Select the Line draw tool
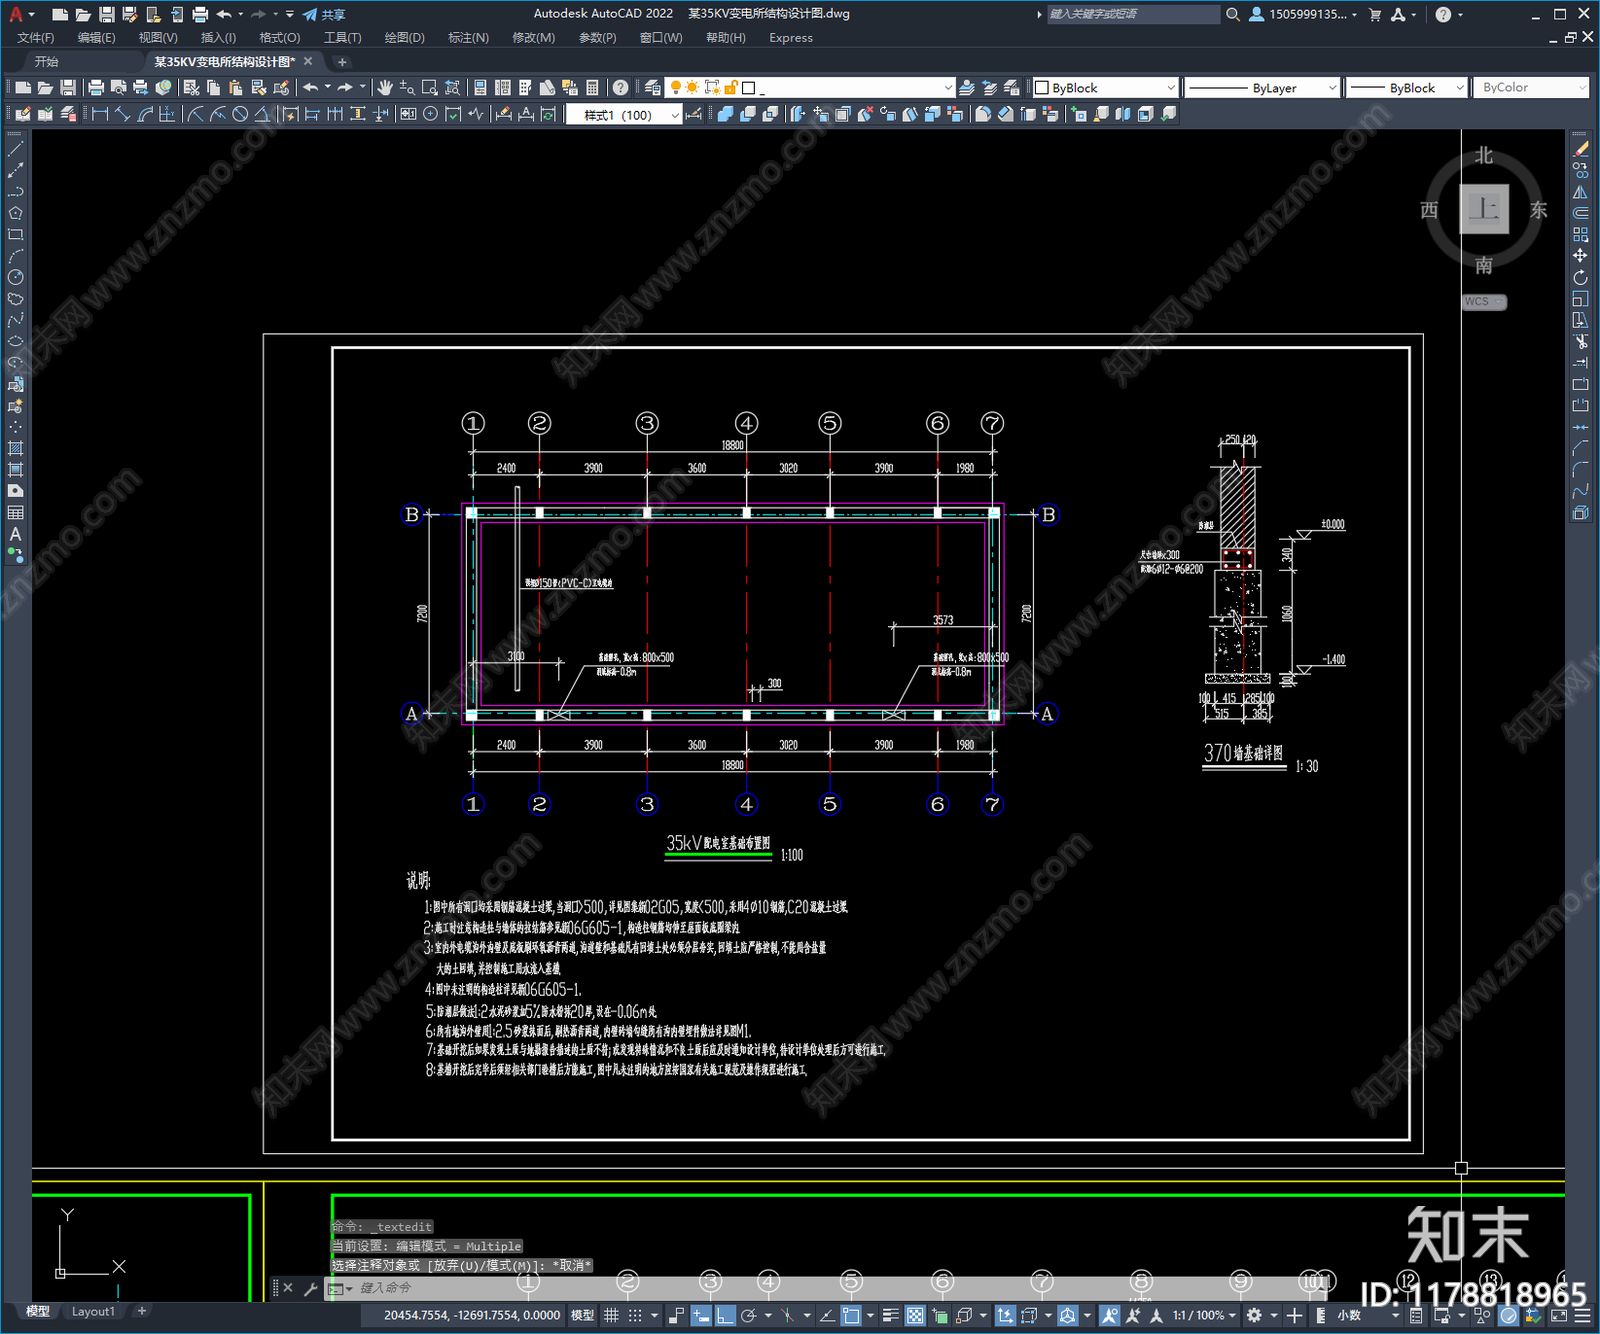1600x1334 pixels. pyautogui.click(x=15, y=149)
